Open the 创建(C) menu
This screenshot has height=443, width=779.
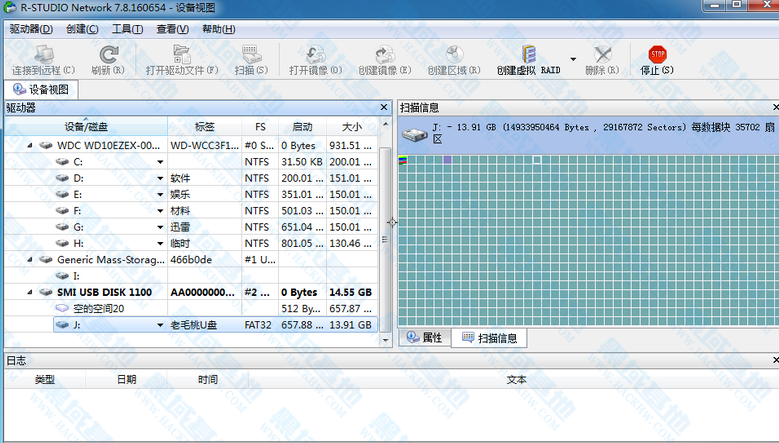(x=82, y=29)
